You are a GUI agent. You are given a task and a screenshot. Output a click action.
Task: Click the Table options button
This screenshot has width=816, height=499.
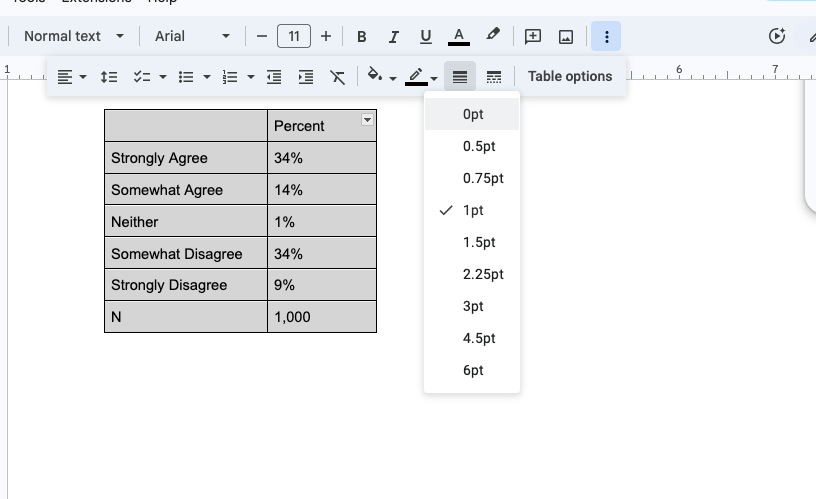pyautogui.click(x=570, y=76)
